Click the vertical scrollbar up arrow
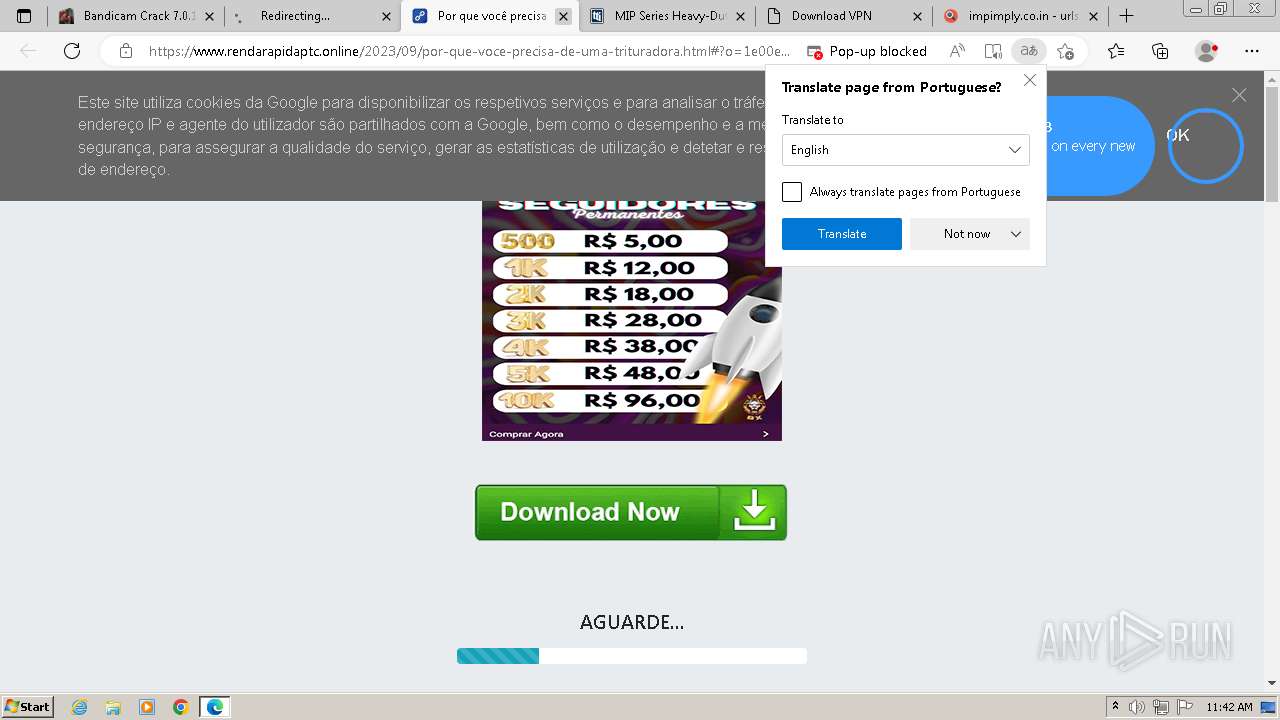The image size is (1280, 720). (x=1272, y=79)
